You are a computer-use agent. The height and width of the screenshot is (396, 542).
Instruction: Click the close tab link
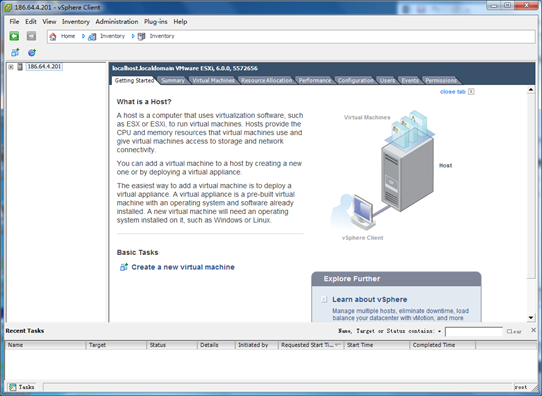[453, 92]
